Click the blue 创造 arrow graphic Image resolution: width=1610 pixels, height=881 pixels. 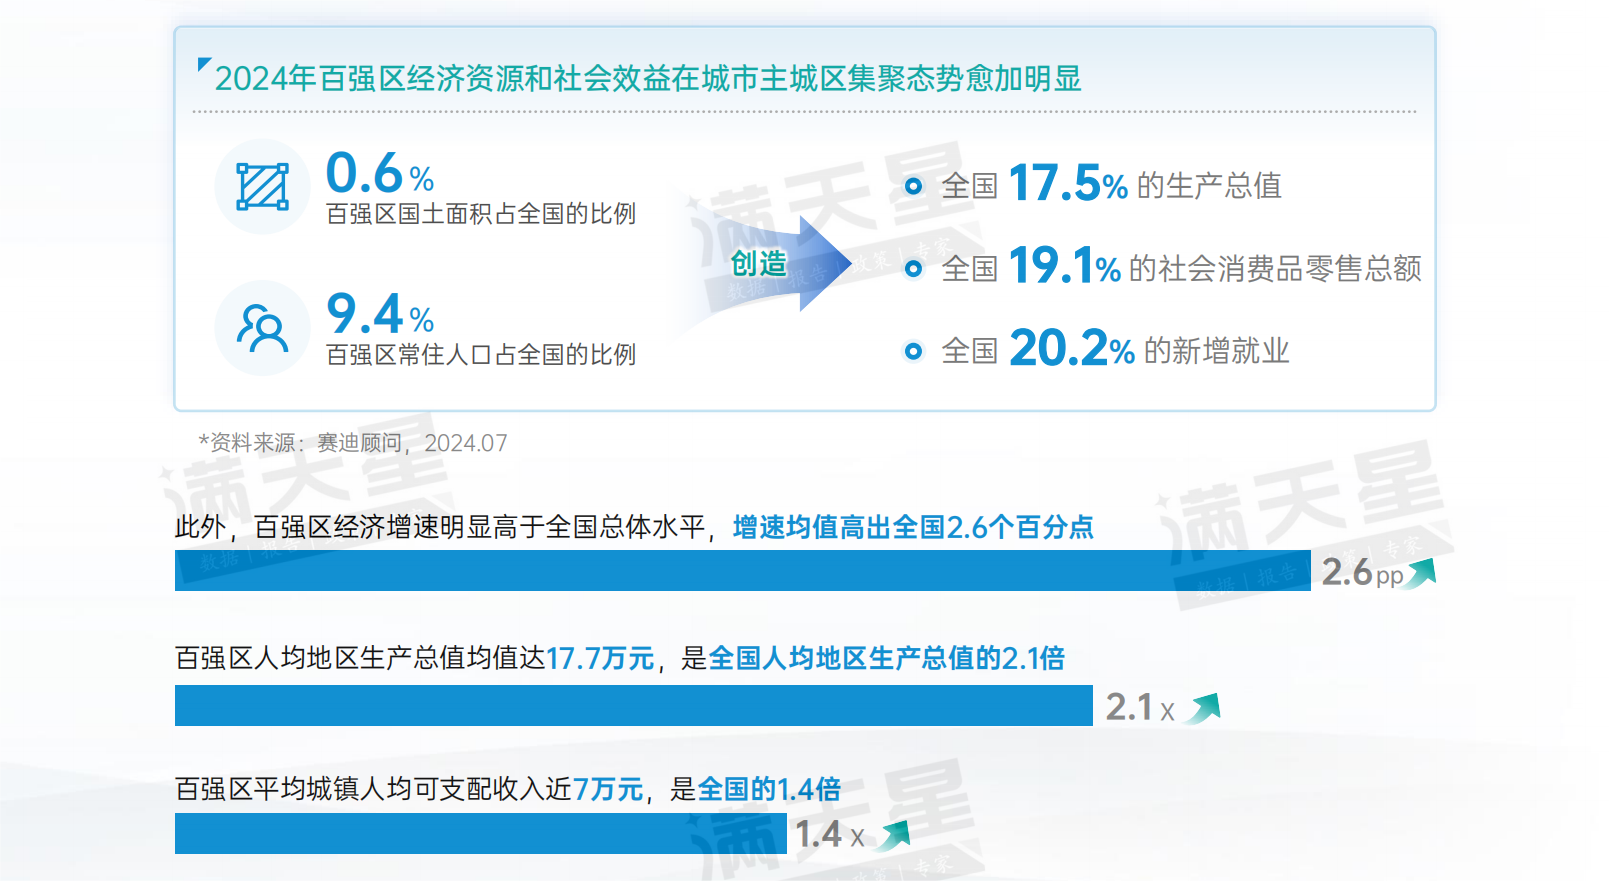[770, 265]
